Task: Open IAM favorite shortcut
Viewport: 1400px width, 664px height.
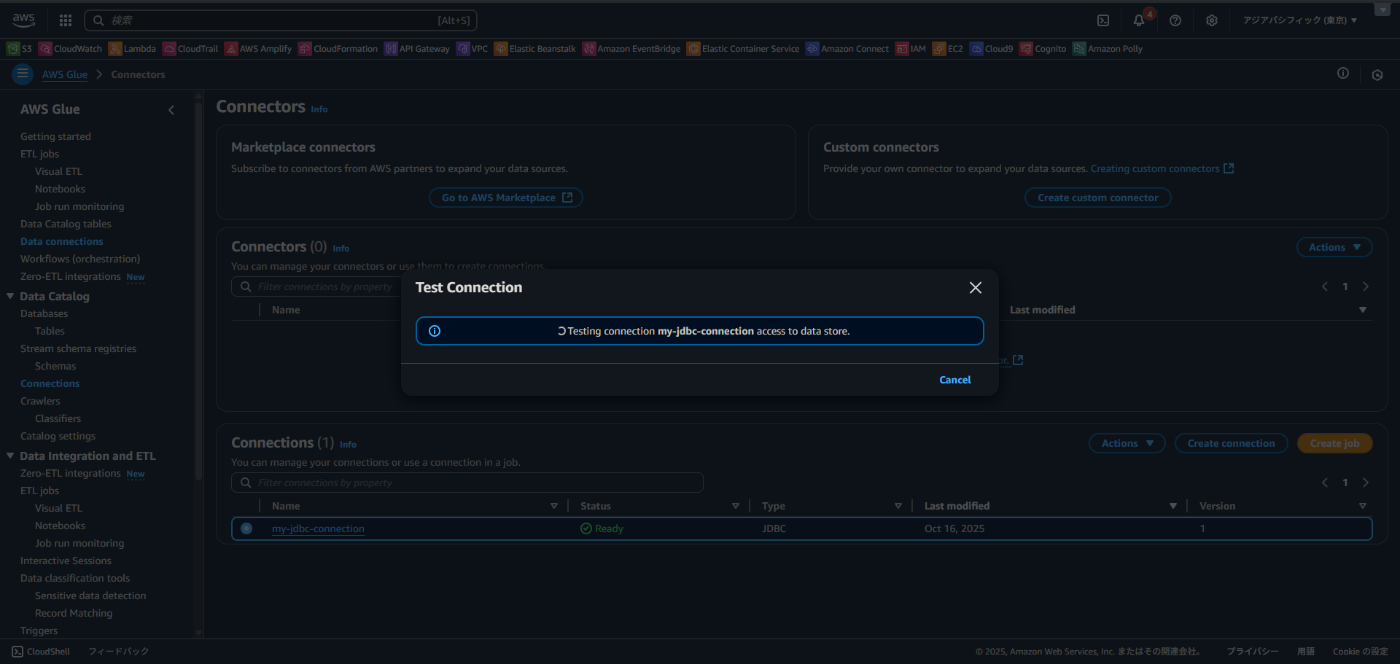Action: pos(911,48)
